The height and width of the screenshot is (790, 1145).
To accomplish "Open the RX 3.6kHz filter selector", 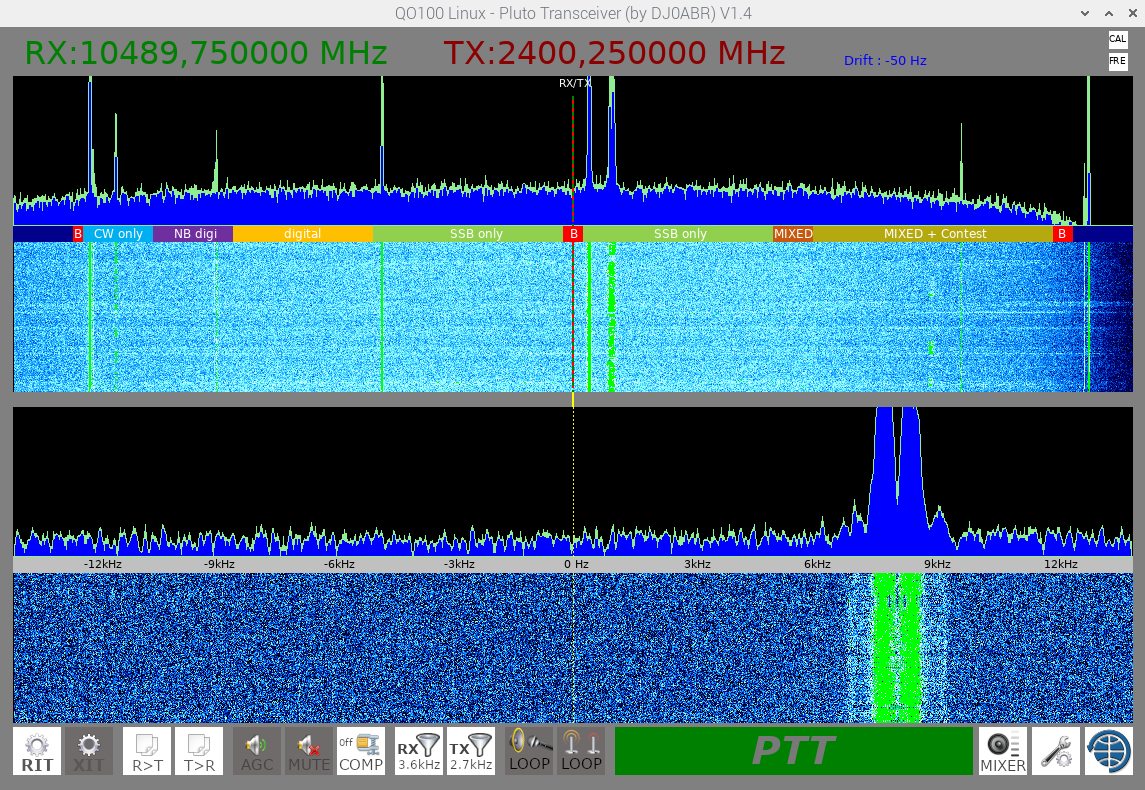I will click(419, 751).
